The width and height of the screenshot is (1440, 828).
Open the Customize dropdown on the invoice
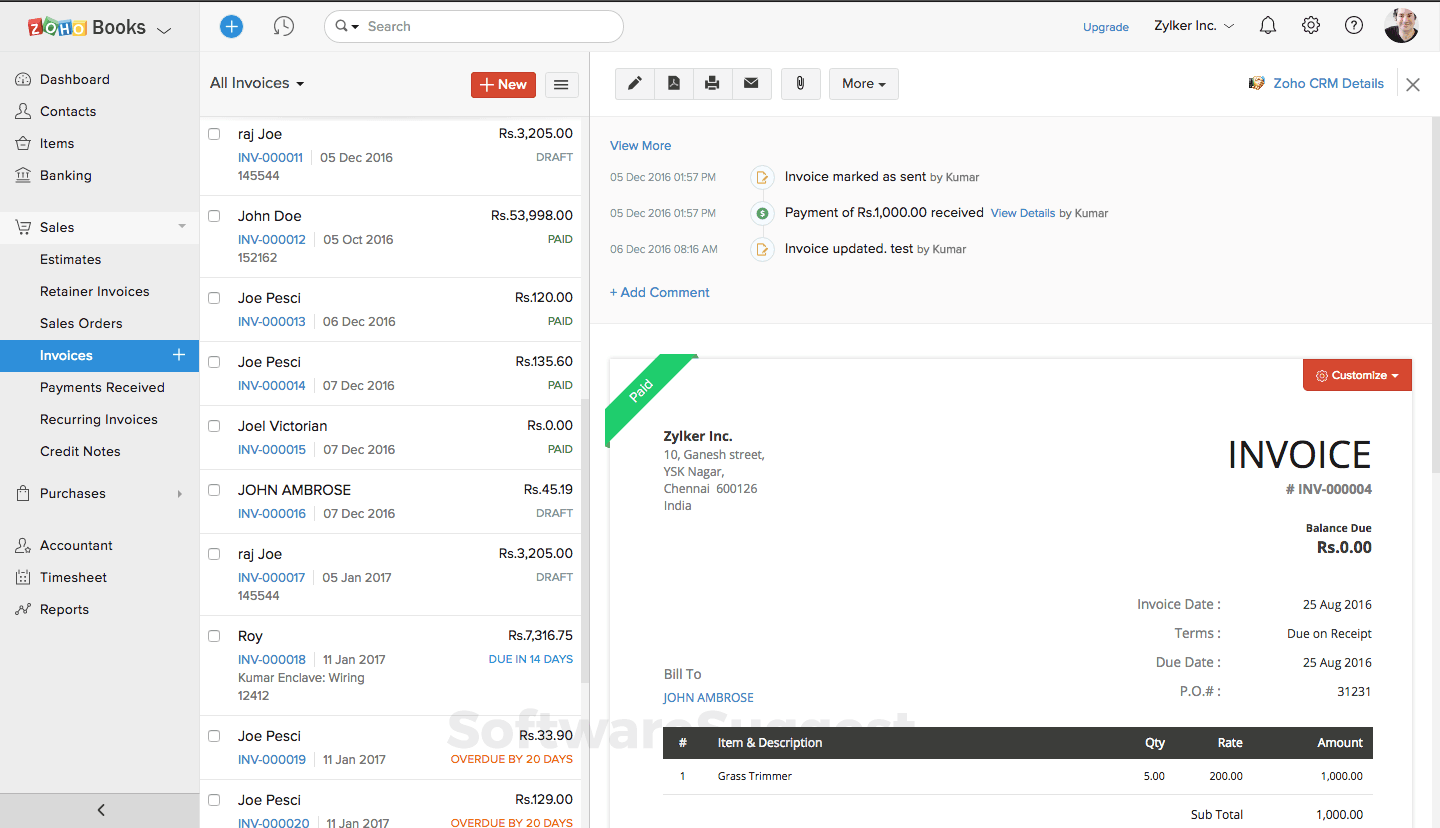(1356, 374)
